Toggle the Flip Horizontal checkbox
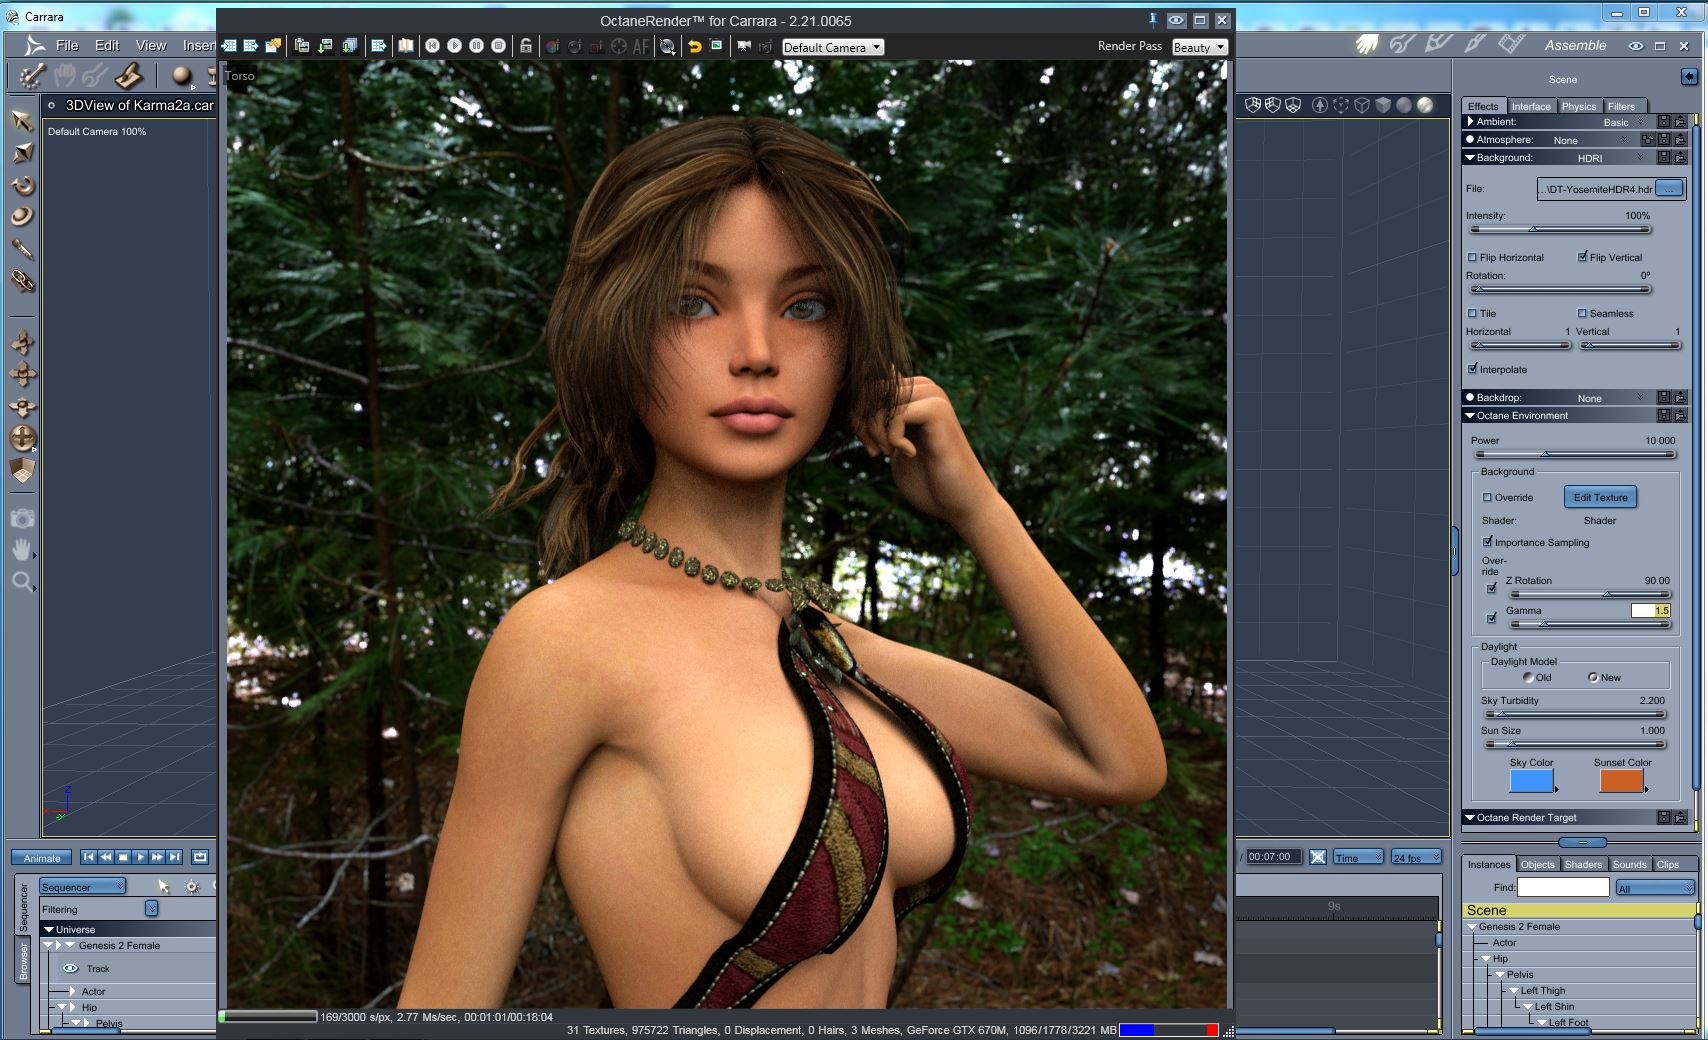Image resolution: width=1708 pixels, height=1040 pixels. pos(1472,257)
